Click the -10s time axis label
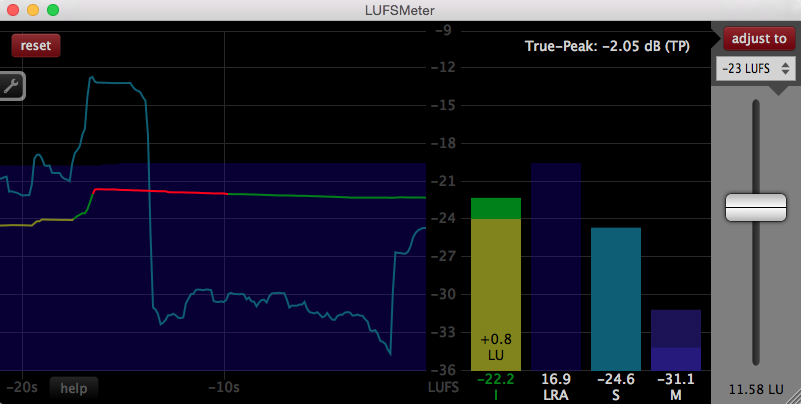 (x=224, y=388)
